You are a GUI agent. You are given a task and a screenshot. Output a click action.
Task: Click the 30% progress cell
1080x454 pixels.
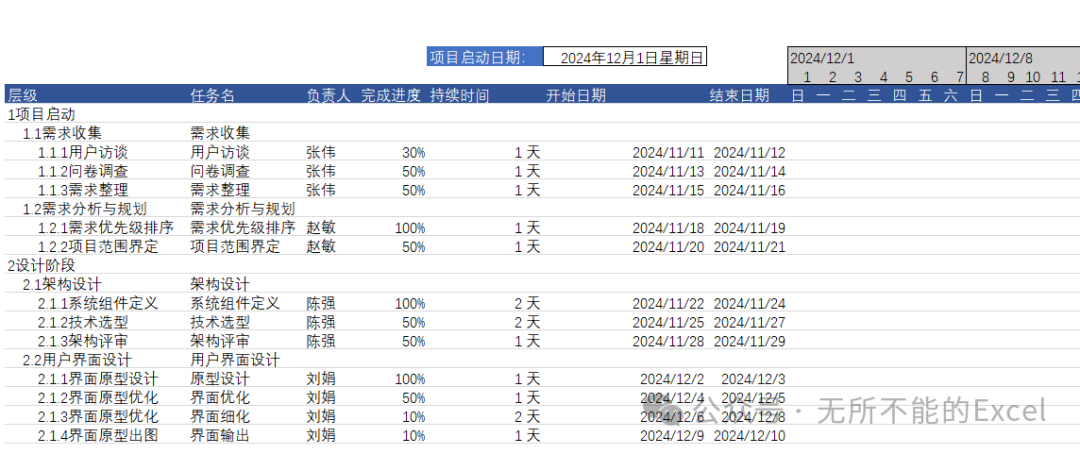click(413, 152)
